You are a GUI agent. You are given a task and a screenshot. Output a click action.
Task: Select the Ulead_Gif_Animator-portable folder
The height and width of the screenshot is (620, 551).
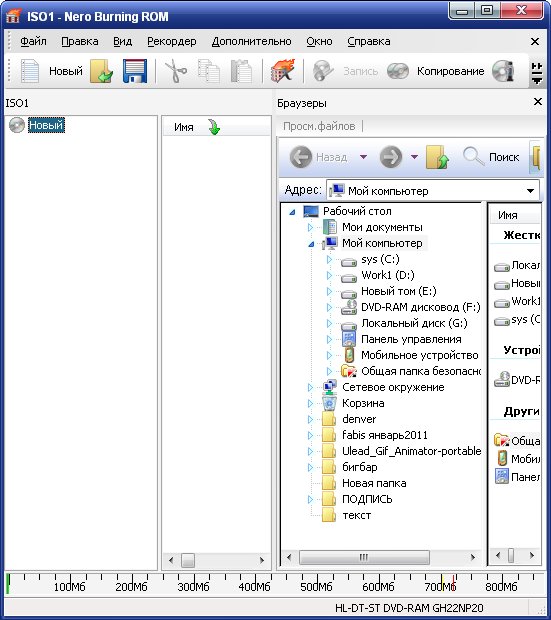point(411,451)
